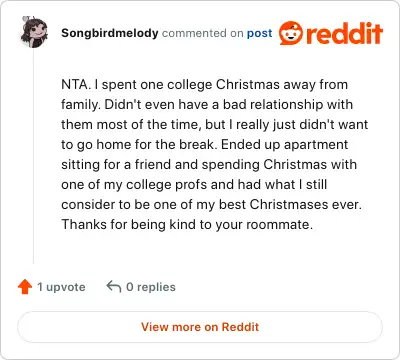Image resolution: width=400 pixels, height=360 pixels.
Task: Collapse the comment using the vertical thread line
Action: [x=33, y=157]
